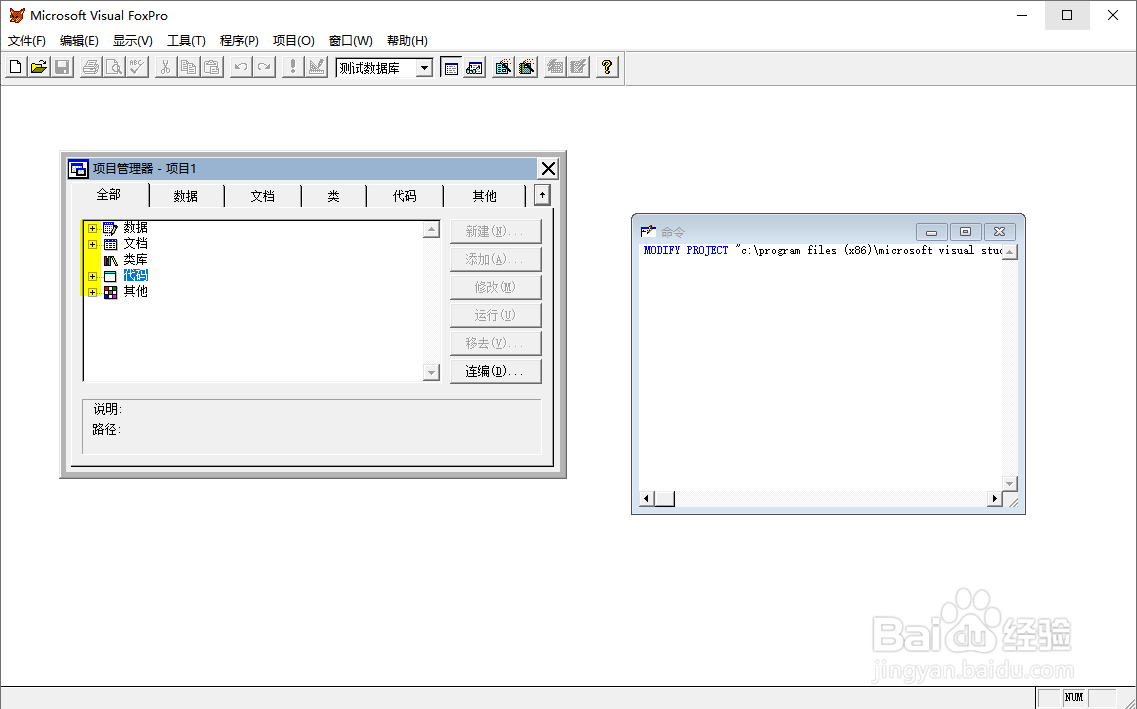Open the 文件(F) menu
The width and height of the screenshot is (1137, 709).
click(27, 41)
